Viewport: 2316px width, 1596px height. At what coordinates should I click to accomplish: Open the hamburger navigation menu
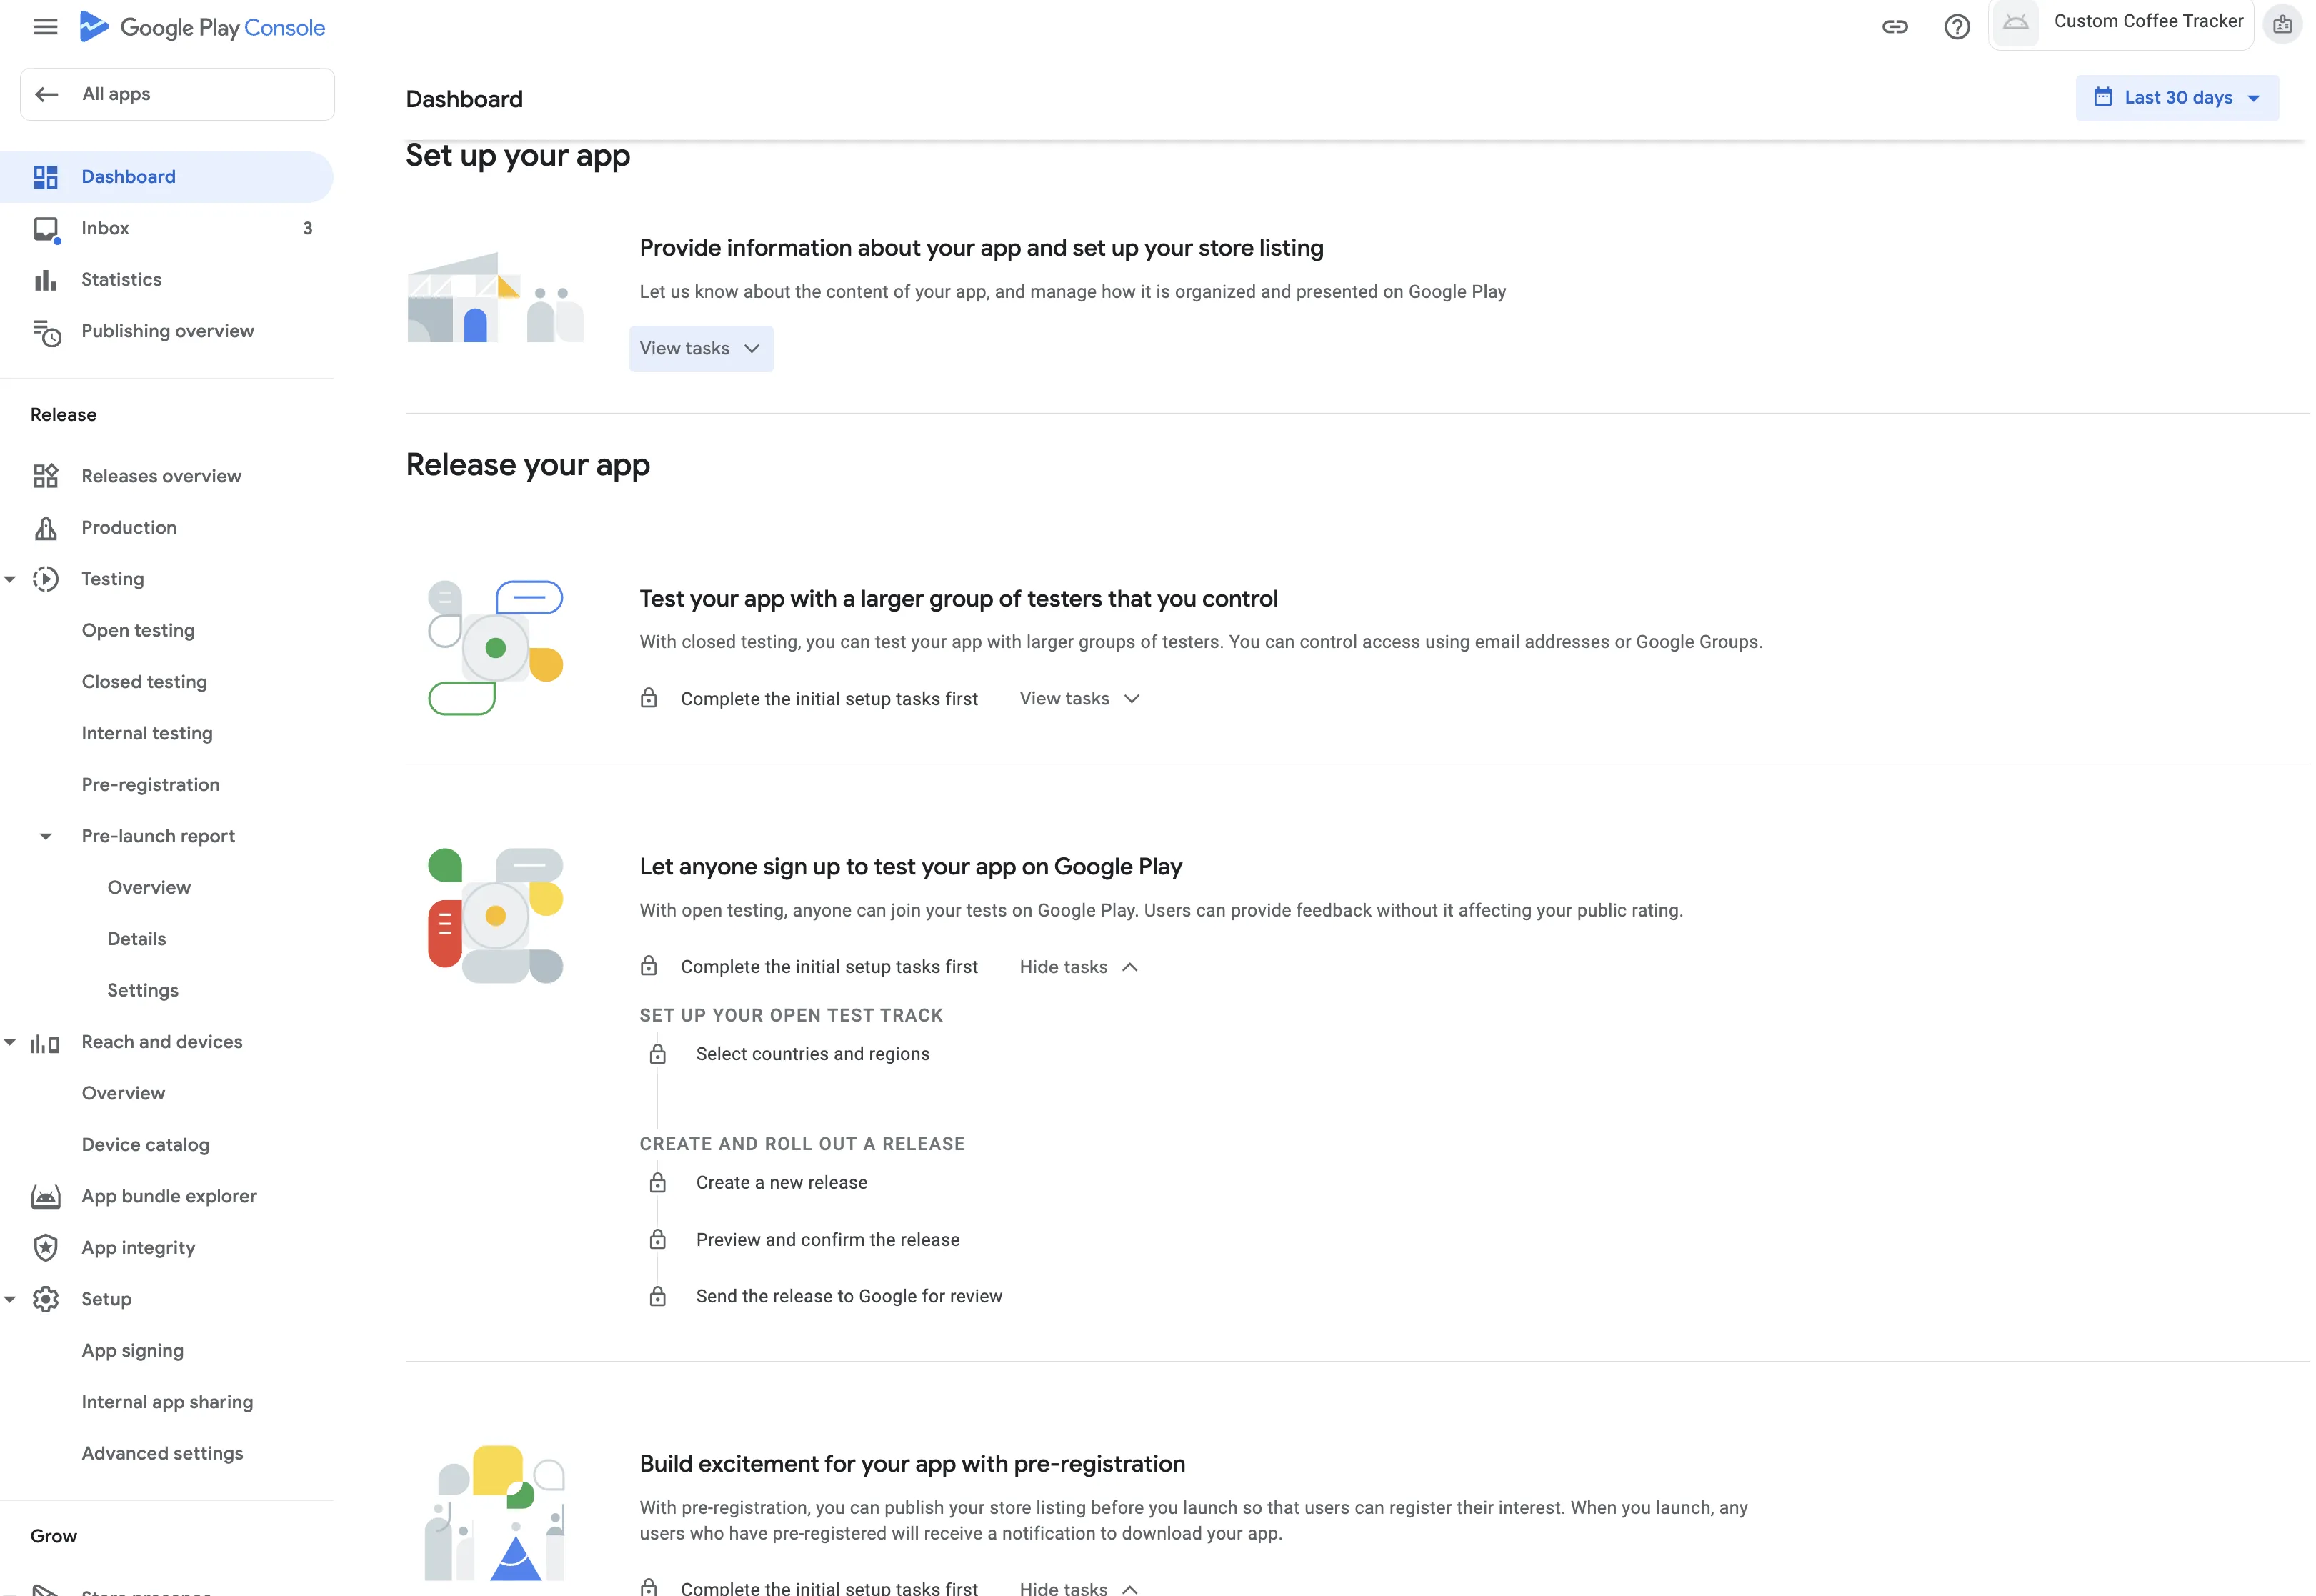tap(45, 27)
